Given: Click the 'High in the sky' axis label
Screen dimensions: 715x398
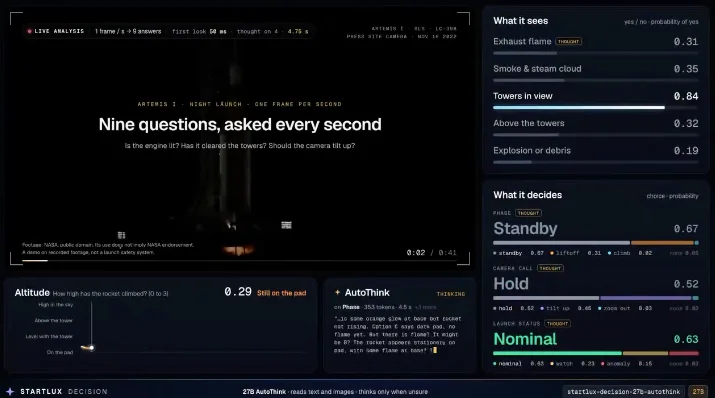Looking at the screenshot, I should point(56,305).
